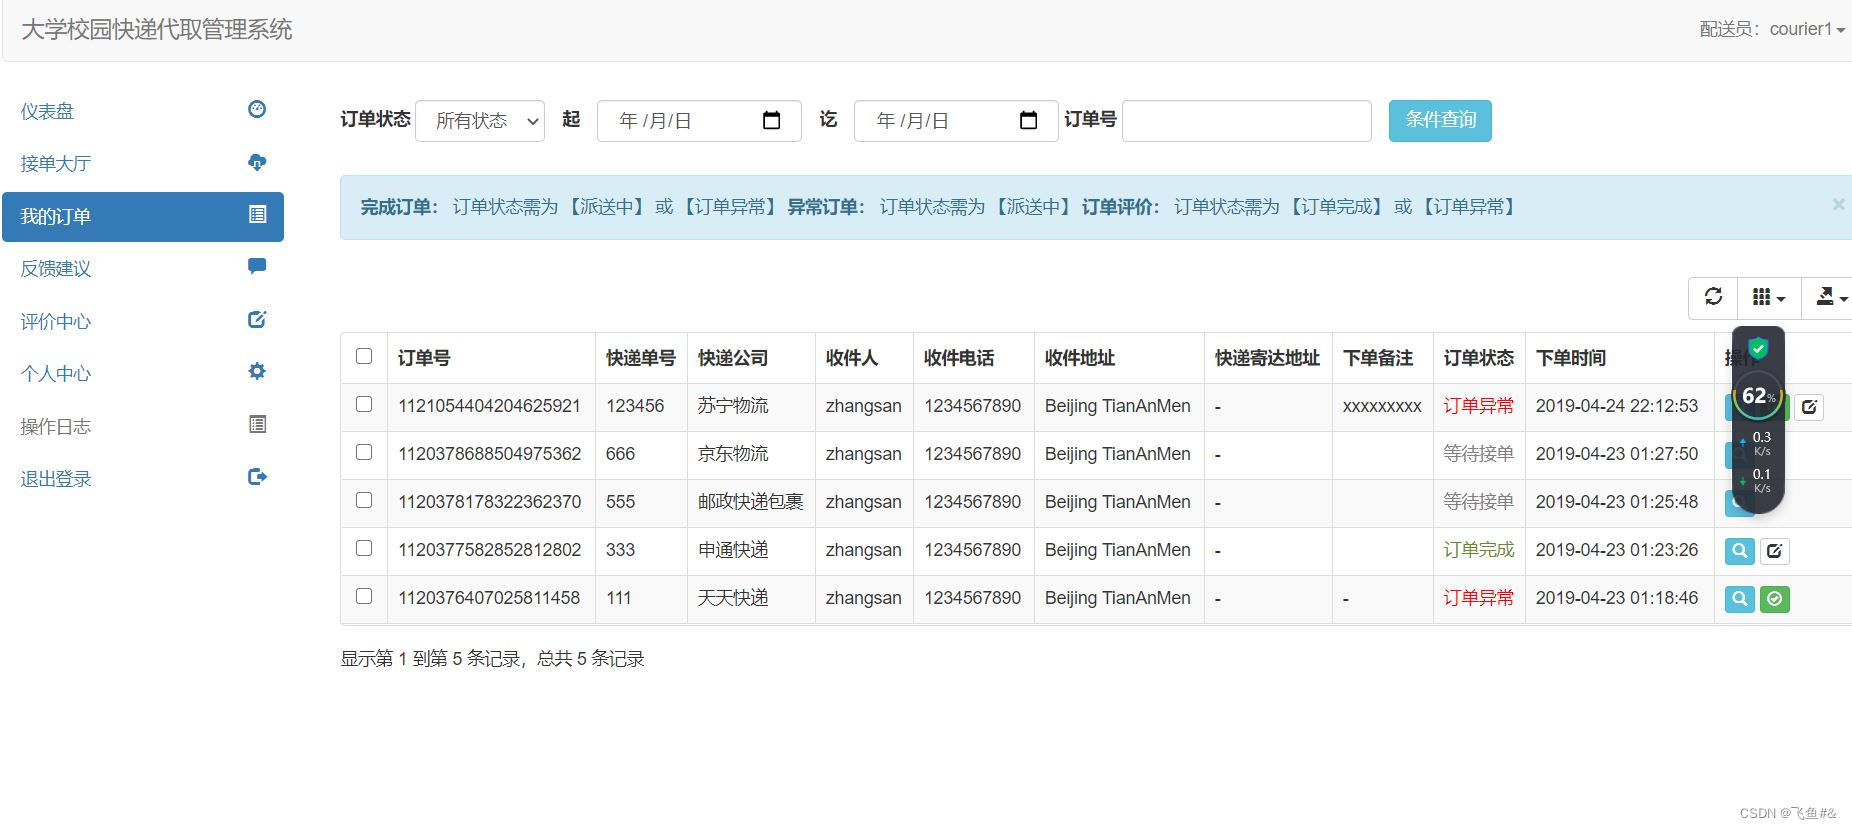This screenshot has height=829, width=1852.
Task: Check the row for order 1120378178322362370
Action: [364, 500]
